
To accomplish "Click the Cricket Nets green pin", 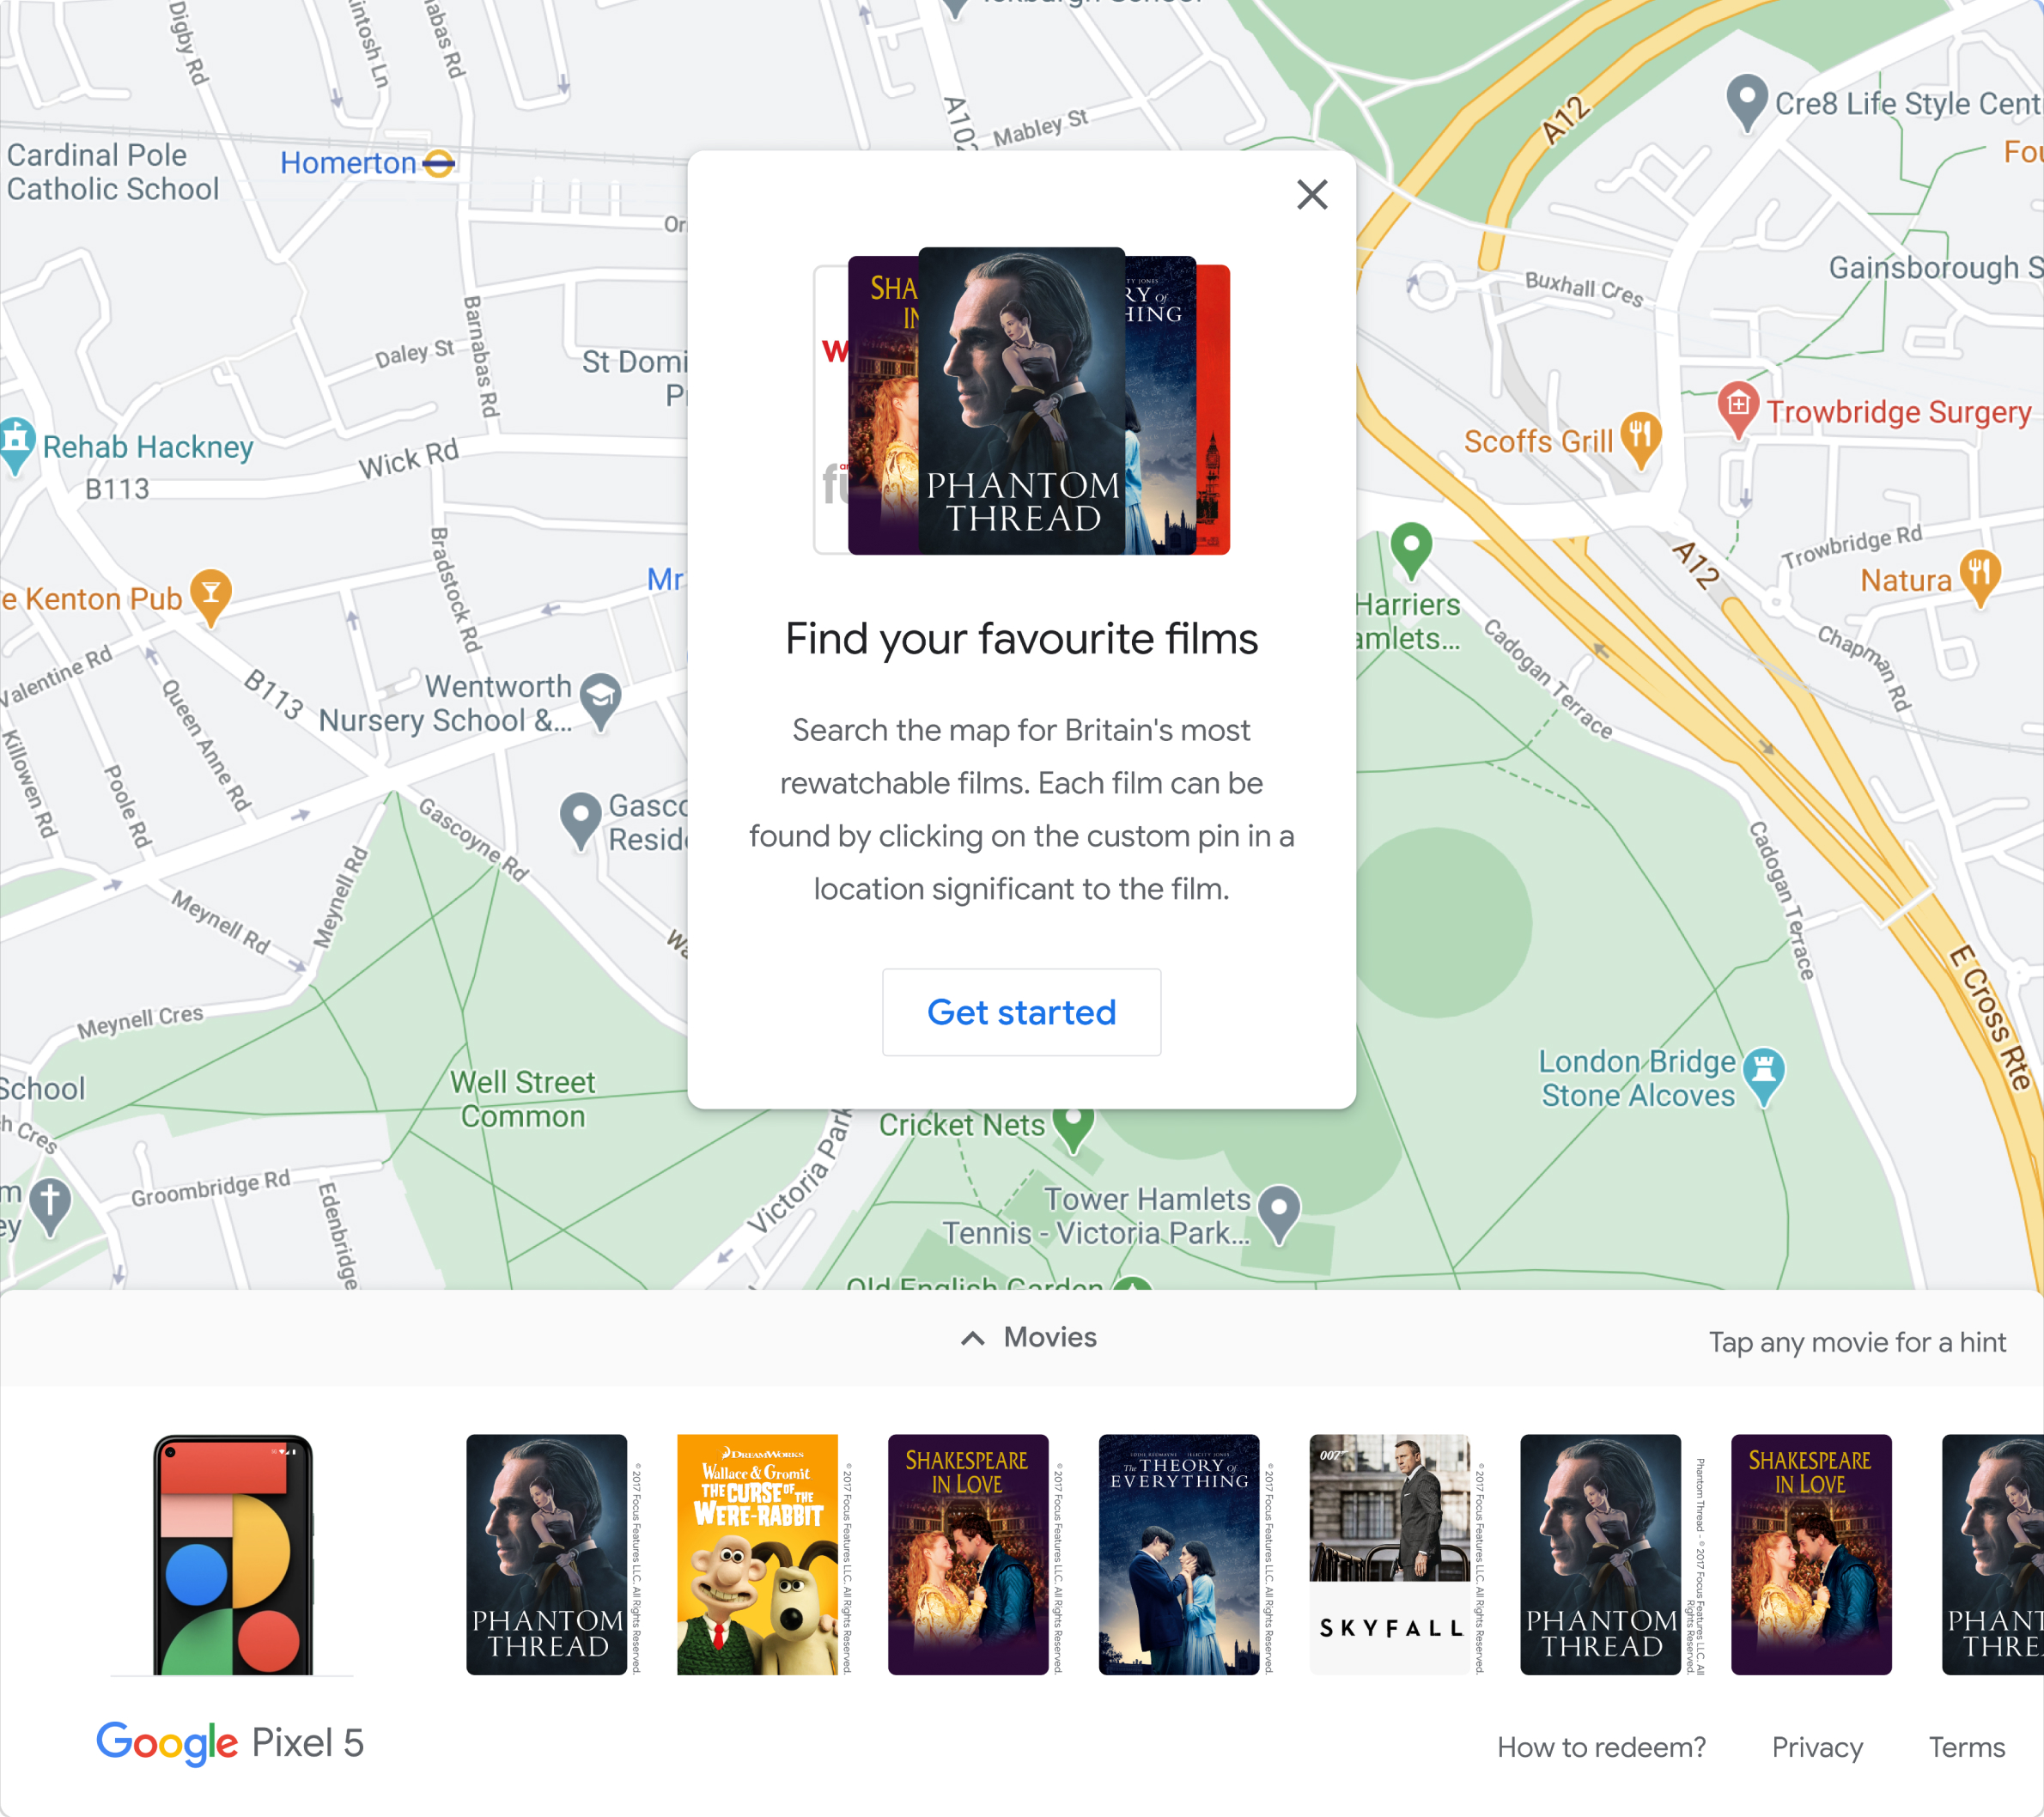I will point(1073,1127).
